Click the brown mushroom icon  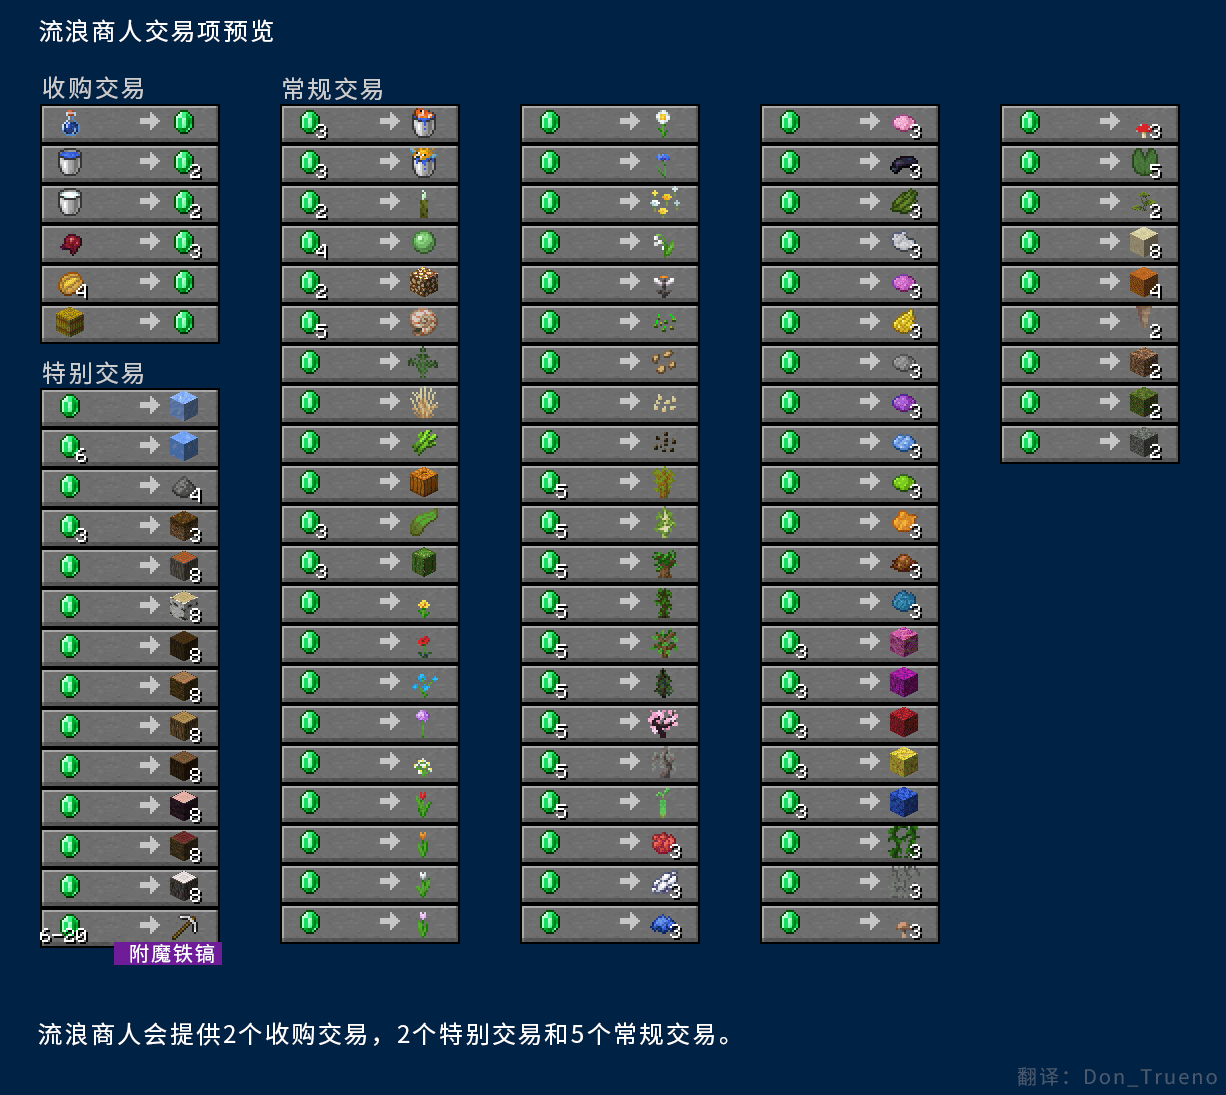(x=905, y=928)
